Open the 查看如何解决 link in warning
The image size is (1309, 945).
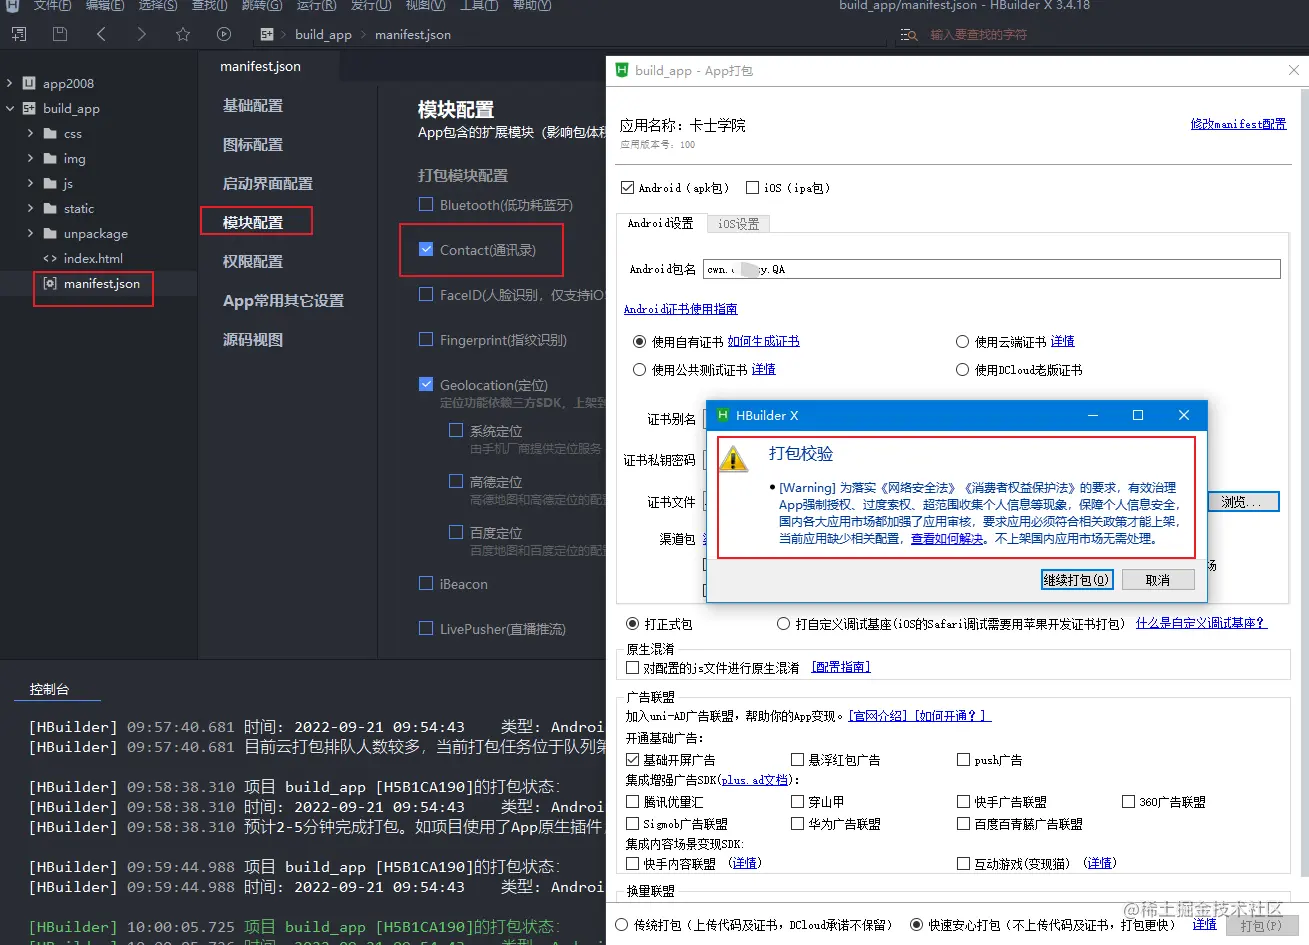click(947, 538)
